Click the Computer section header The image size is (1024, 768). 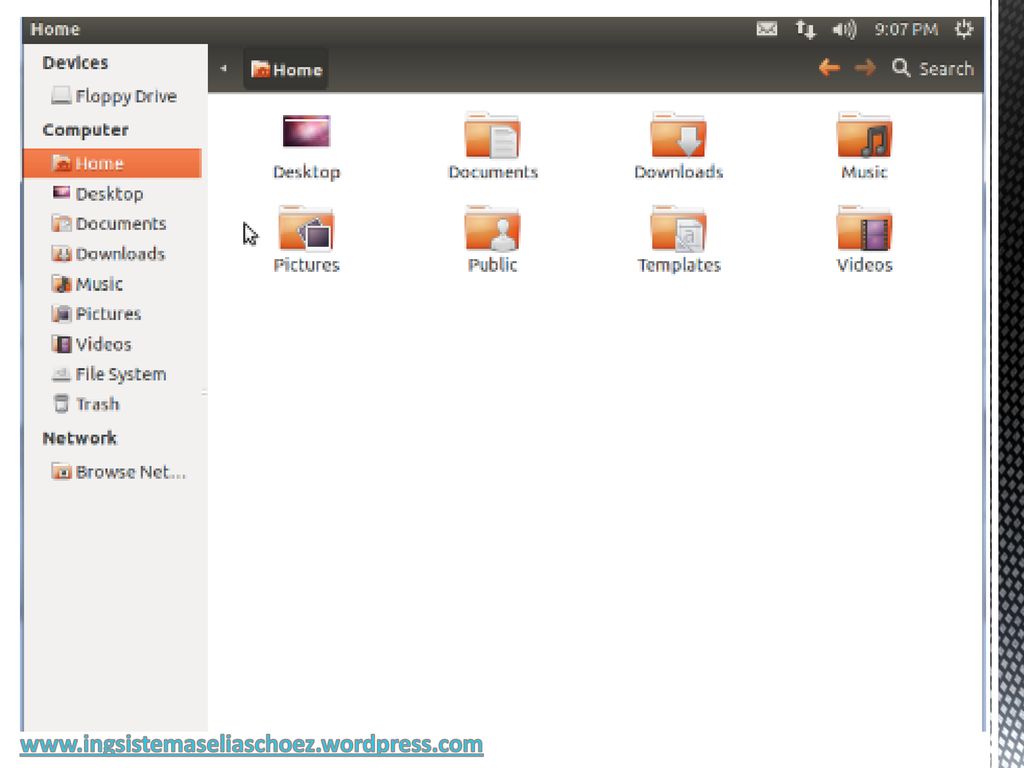(x=86, y=130)
